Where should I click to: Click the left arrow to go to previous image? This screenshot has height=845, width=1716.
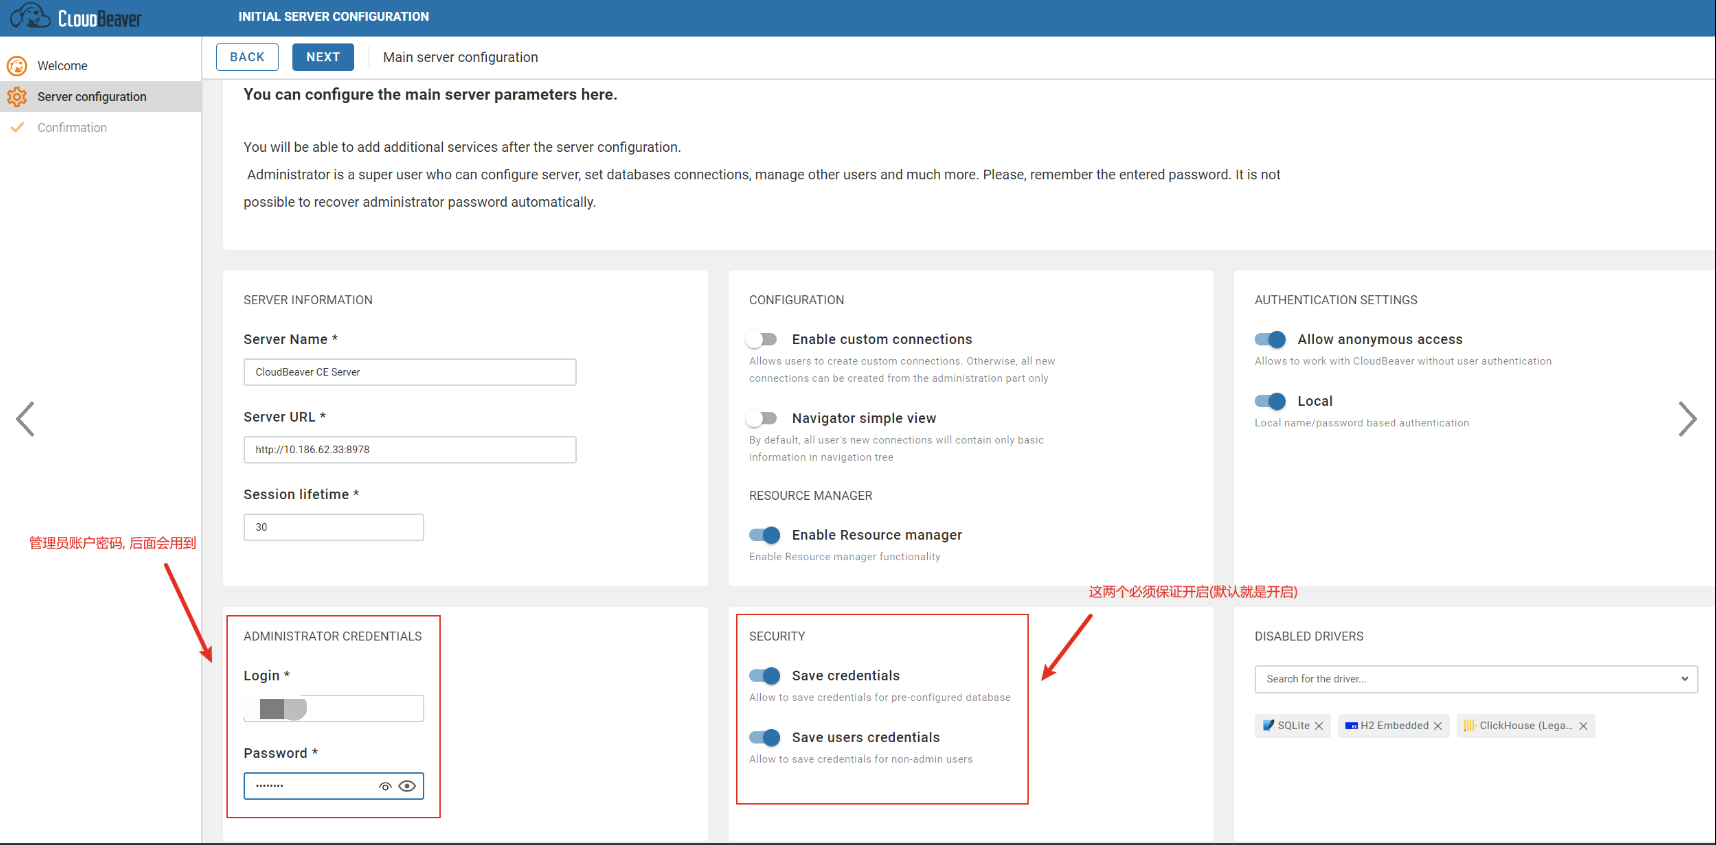pyautogui.click(x=26, y=419)
